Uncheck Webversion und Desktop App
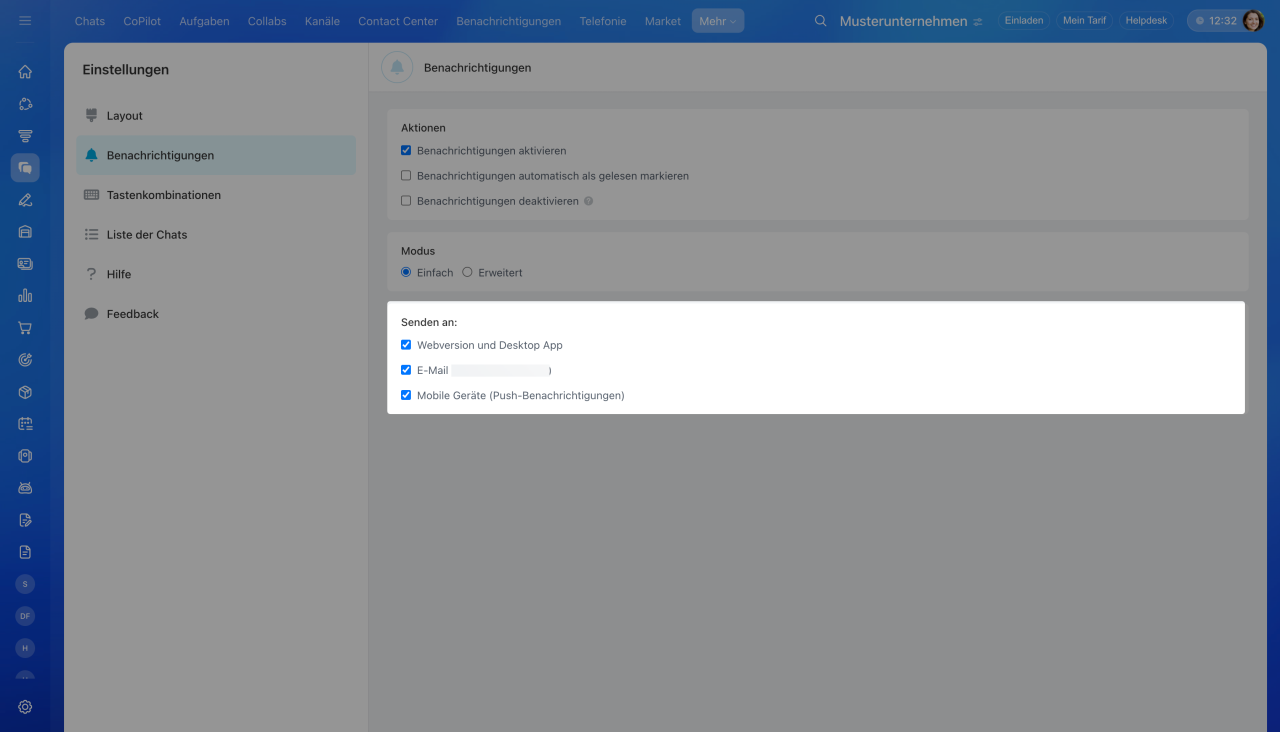The height and width of the screenshot is (732, 1280). click(406, 345)
